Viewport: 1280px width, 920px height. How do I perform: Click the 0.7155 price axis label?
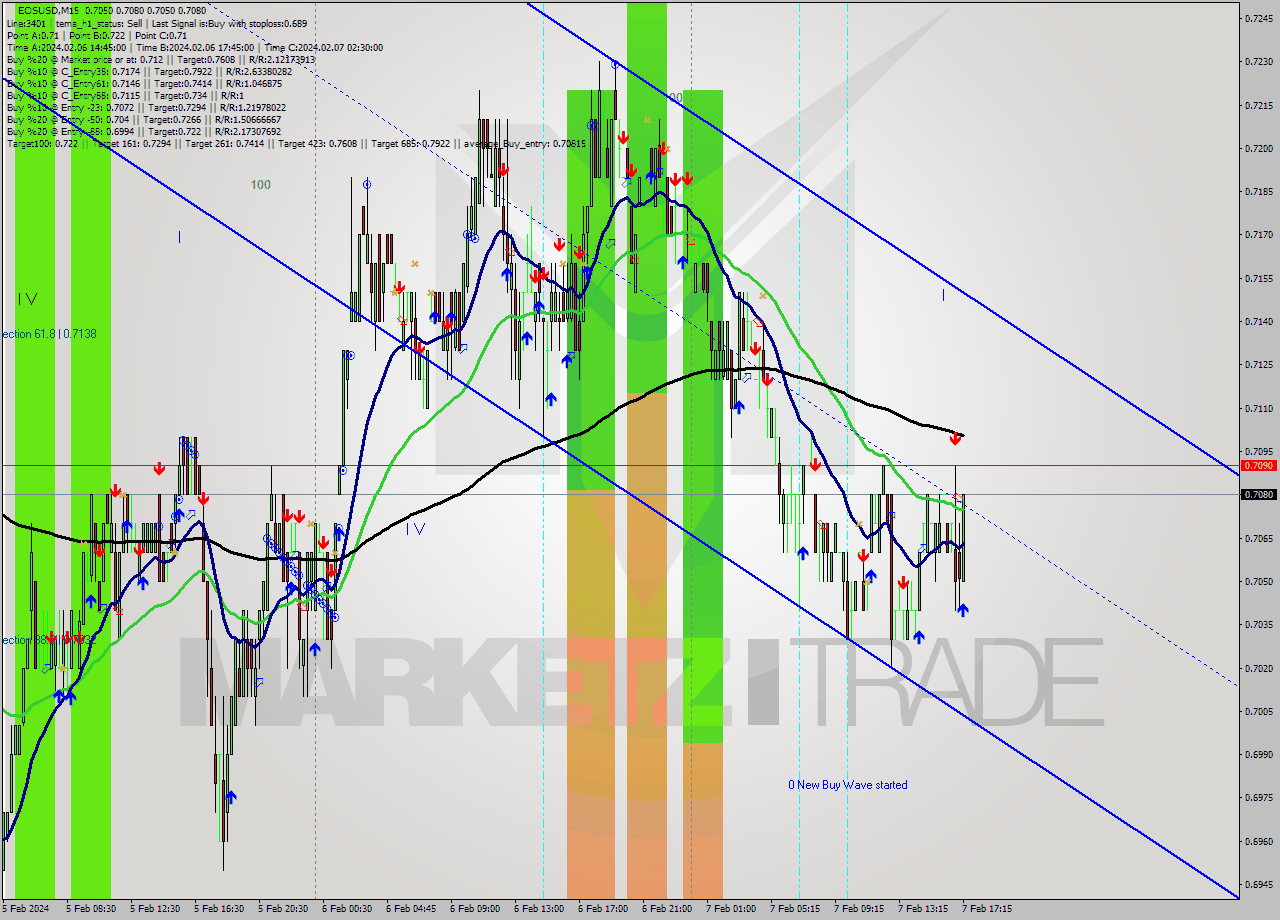point(1258,278)
